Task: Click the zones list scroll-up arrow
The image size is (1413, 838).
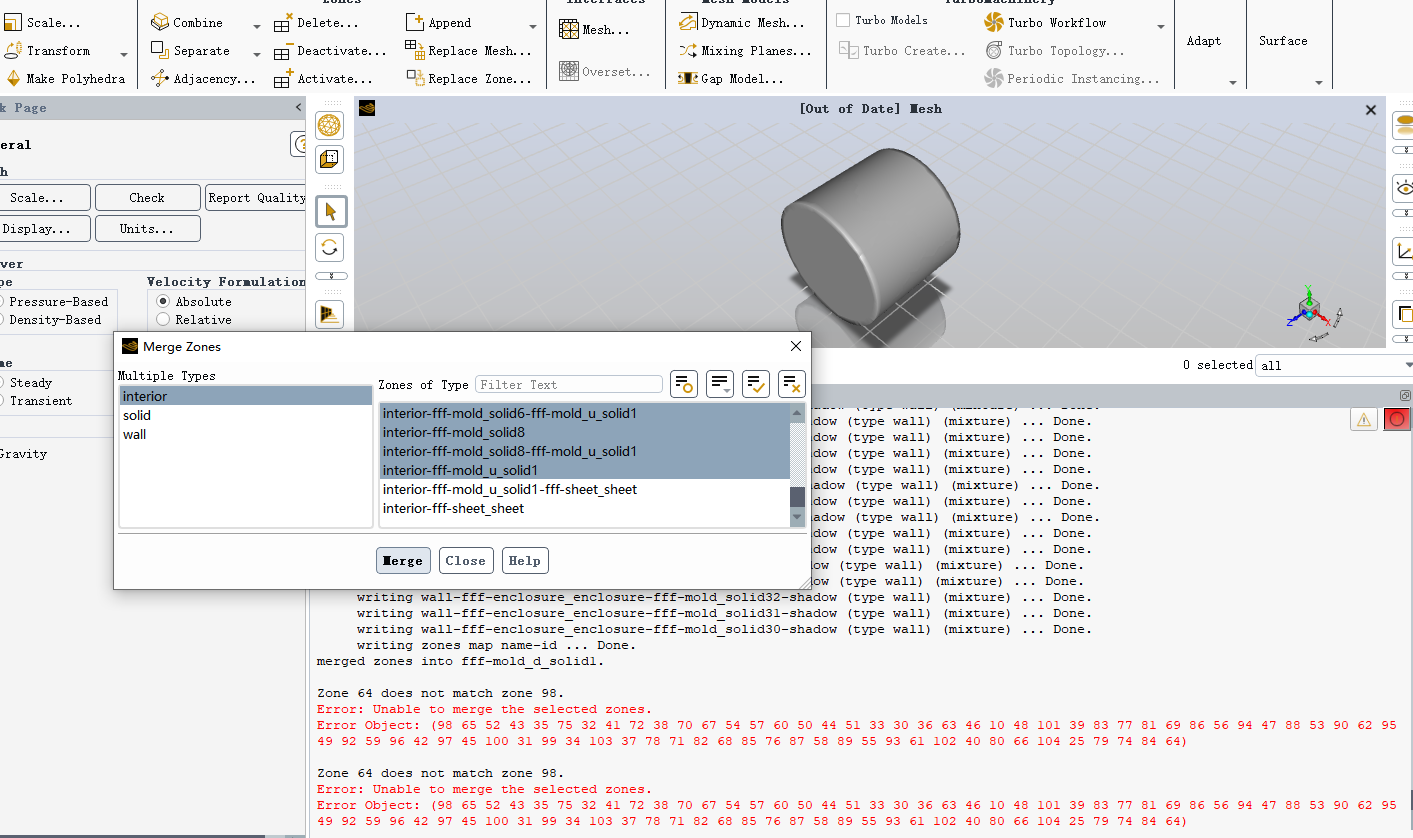Action: (797, 412)
